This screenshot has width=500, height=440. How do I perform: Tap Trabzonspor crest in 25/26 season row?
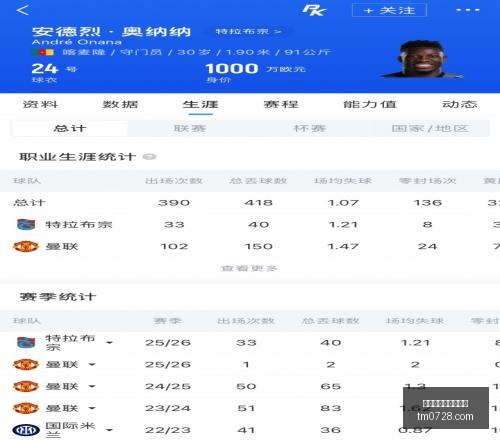[26, 342]
